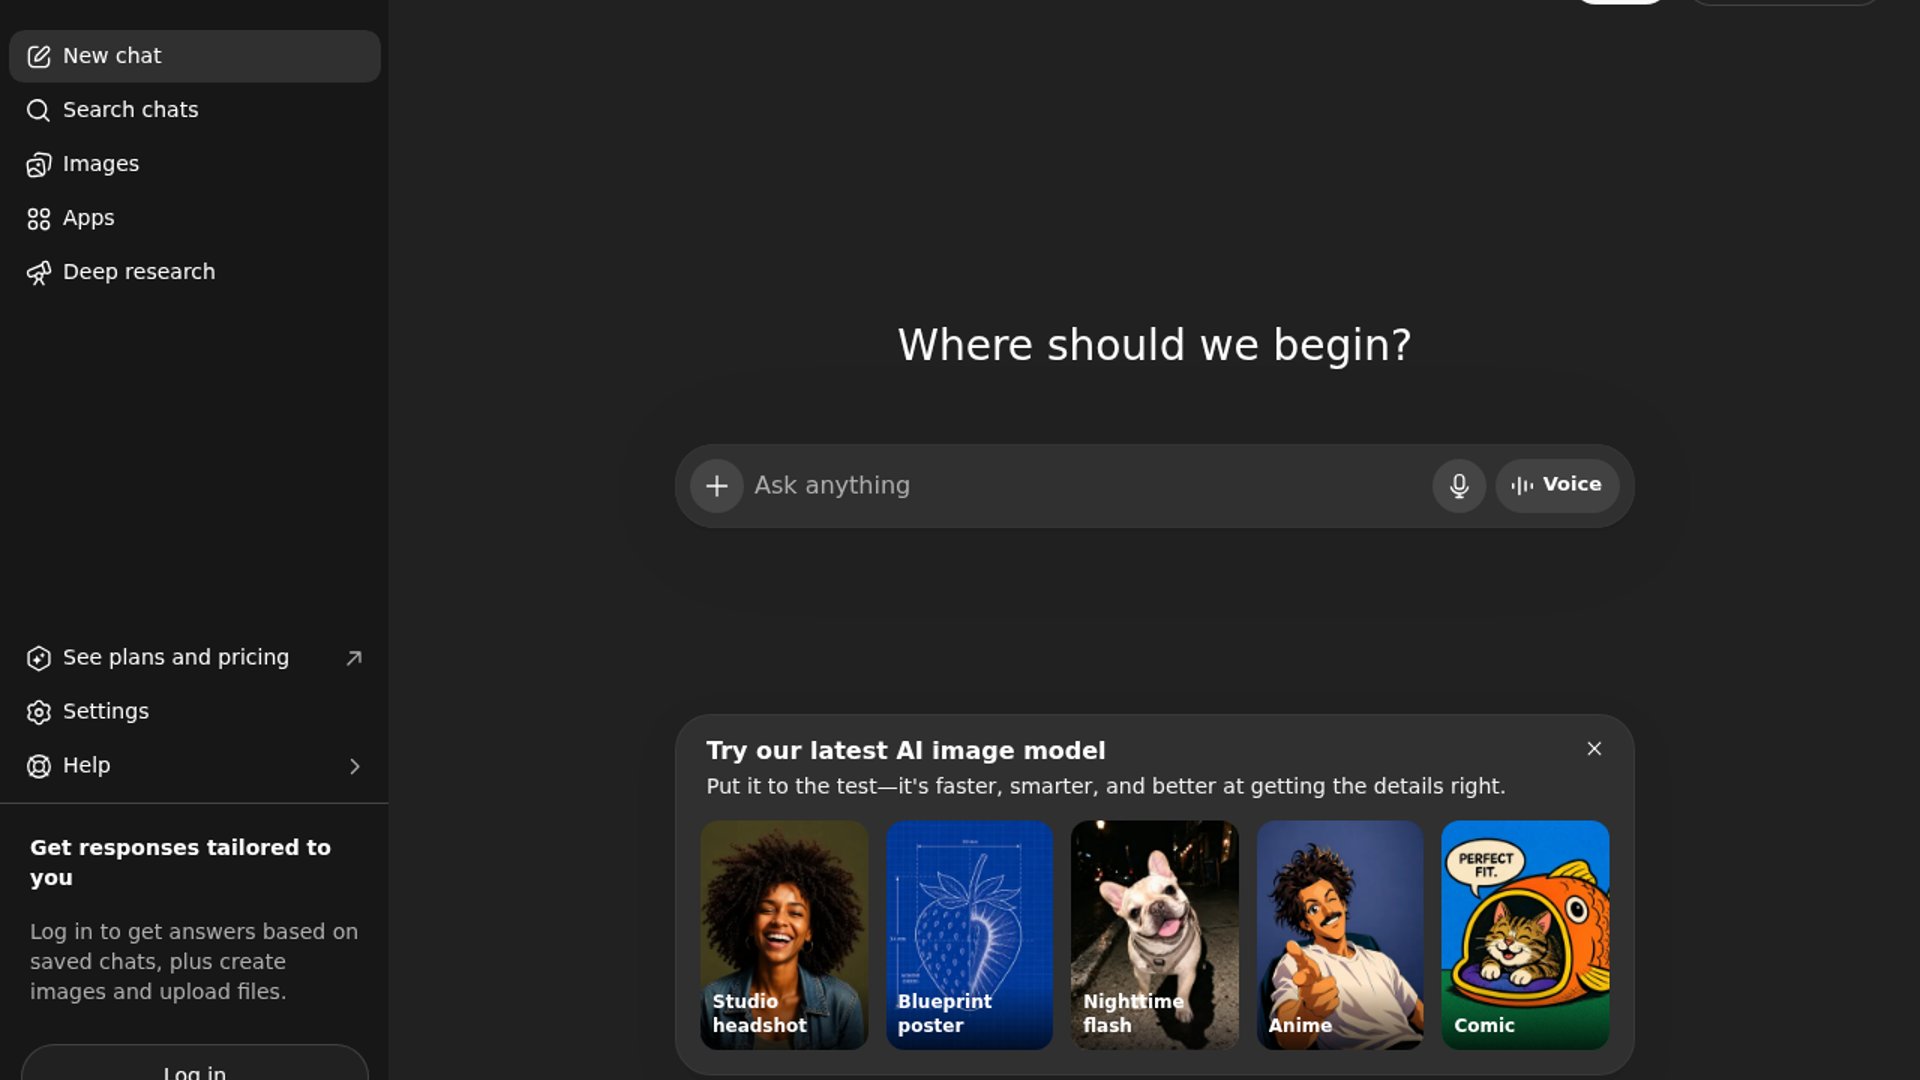
Task: Click the microphone dictation icon
Action: pyautogui.click(x=1459, y=486)
